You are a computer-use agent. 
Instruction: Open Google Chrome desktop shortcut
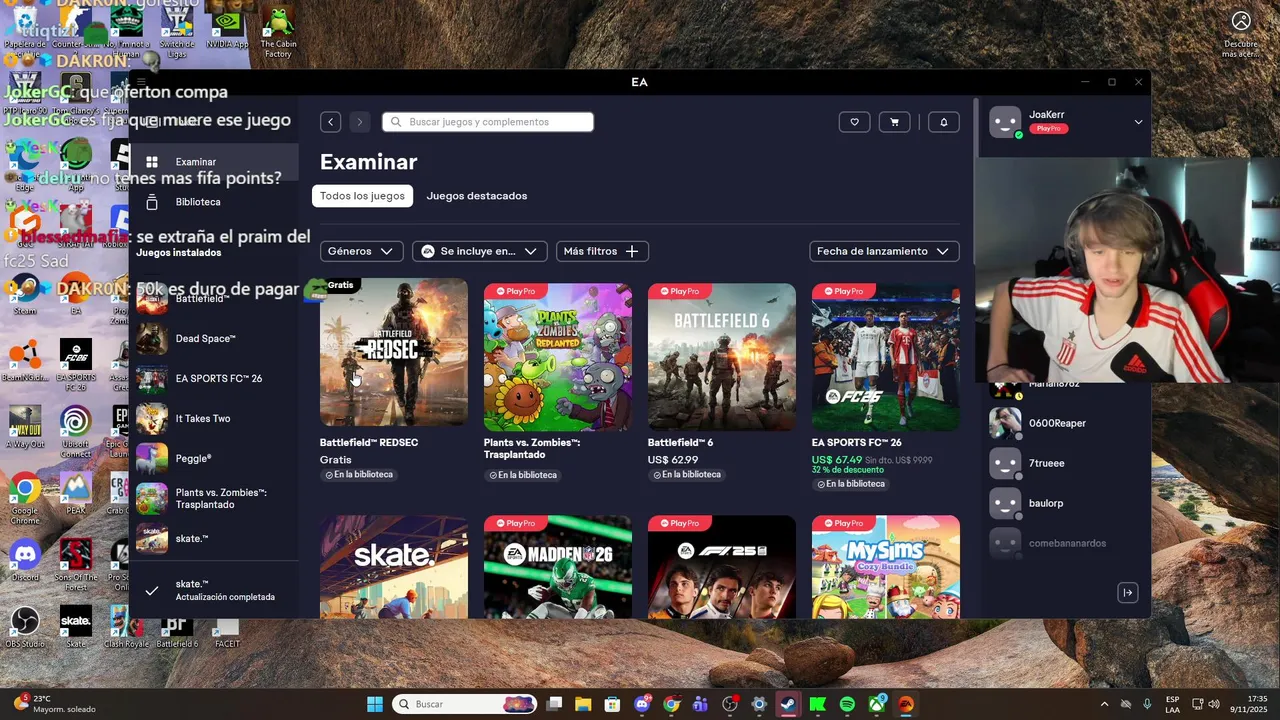coord(25,500)
